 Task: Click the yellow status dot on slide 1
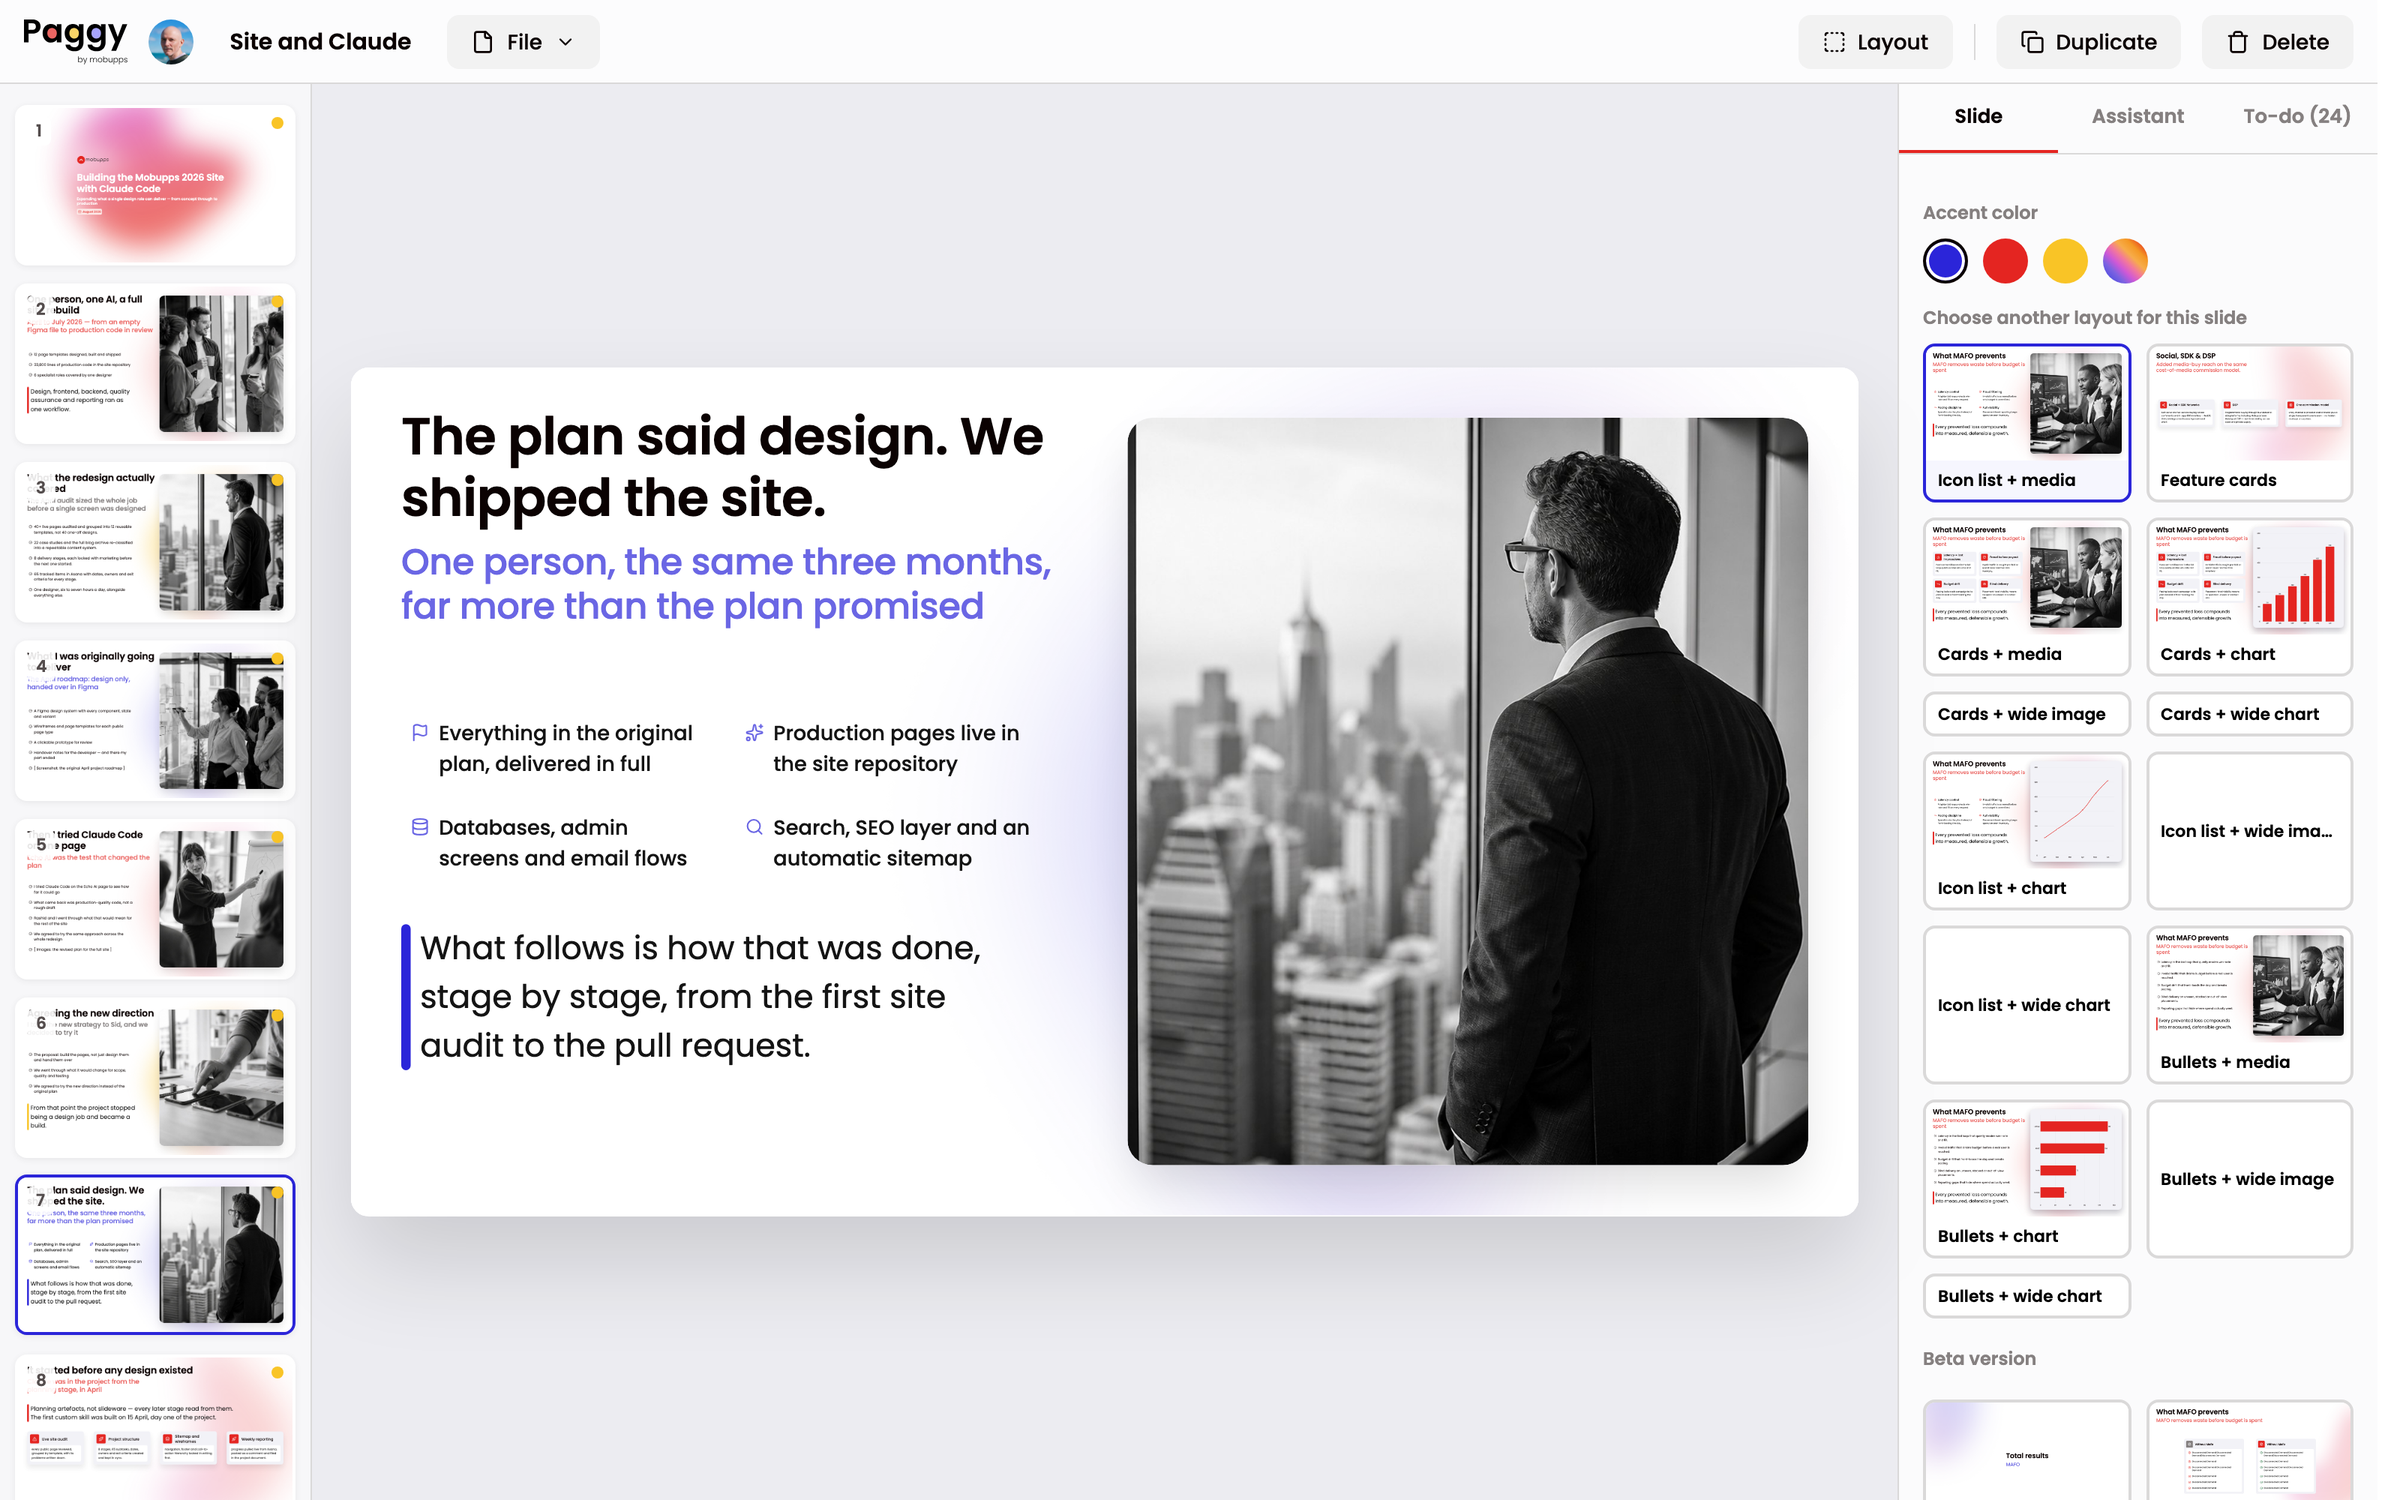[x=277, y=123]
